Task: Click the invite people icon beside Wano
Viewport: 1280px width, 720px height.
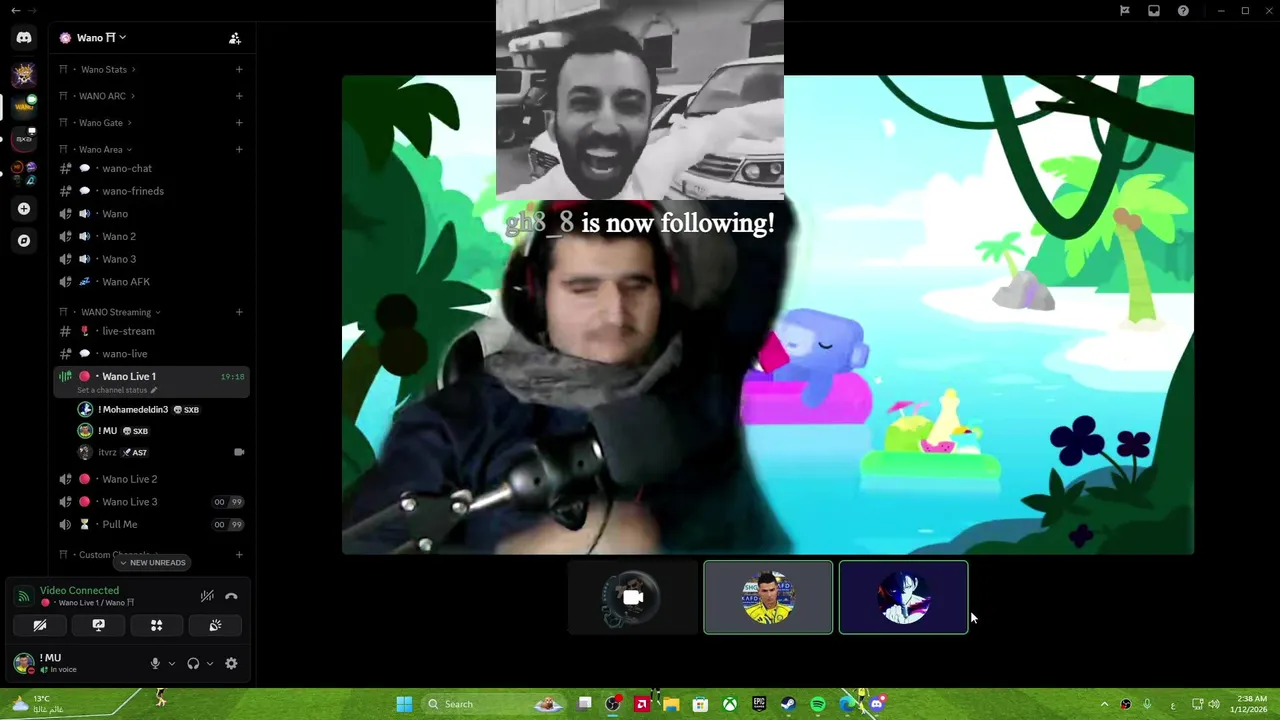Action: point(235,38)
